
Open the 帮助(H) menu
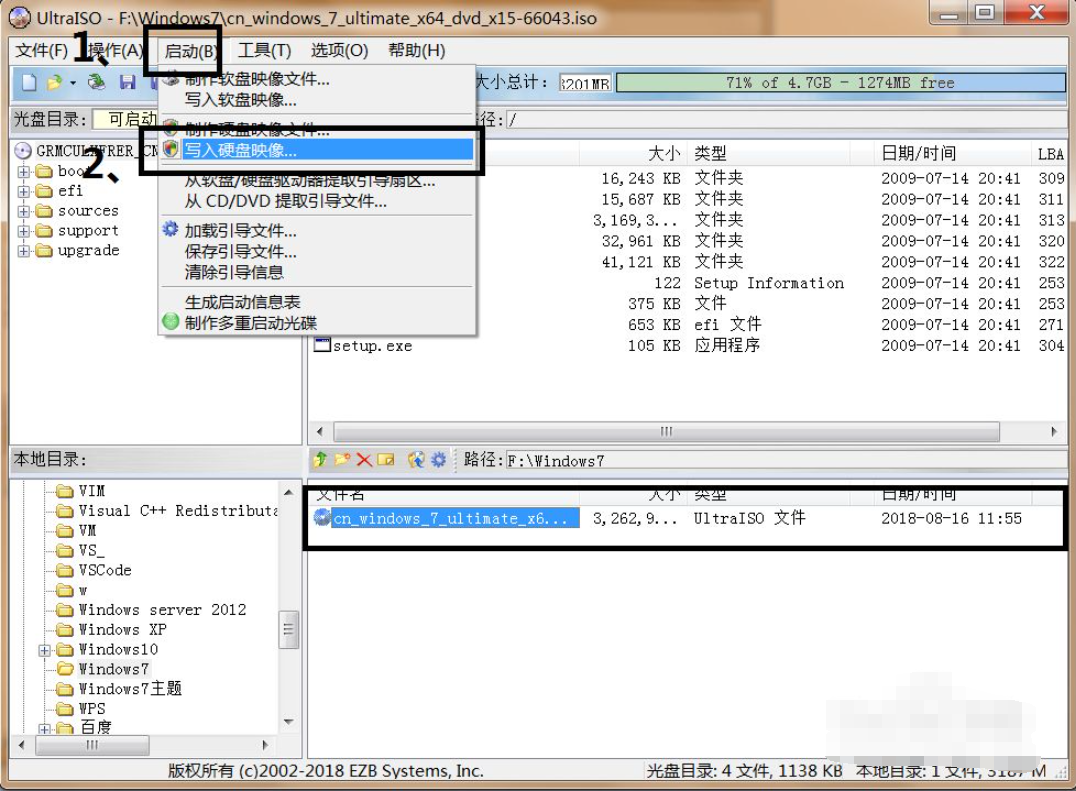pyautogui.click(x=416, y=50)
